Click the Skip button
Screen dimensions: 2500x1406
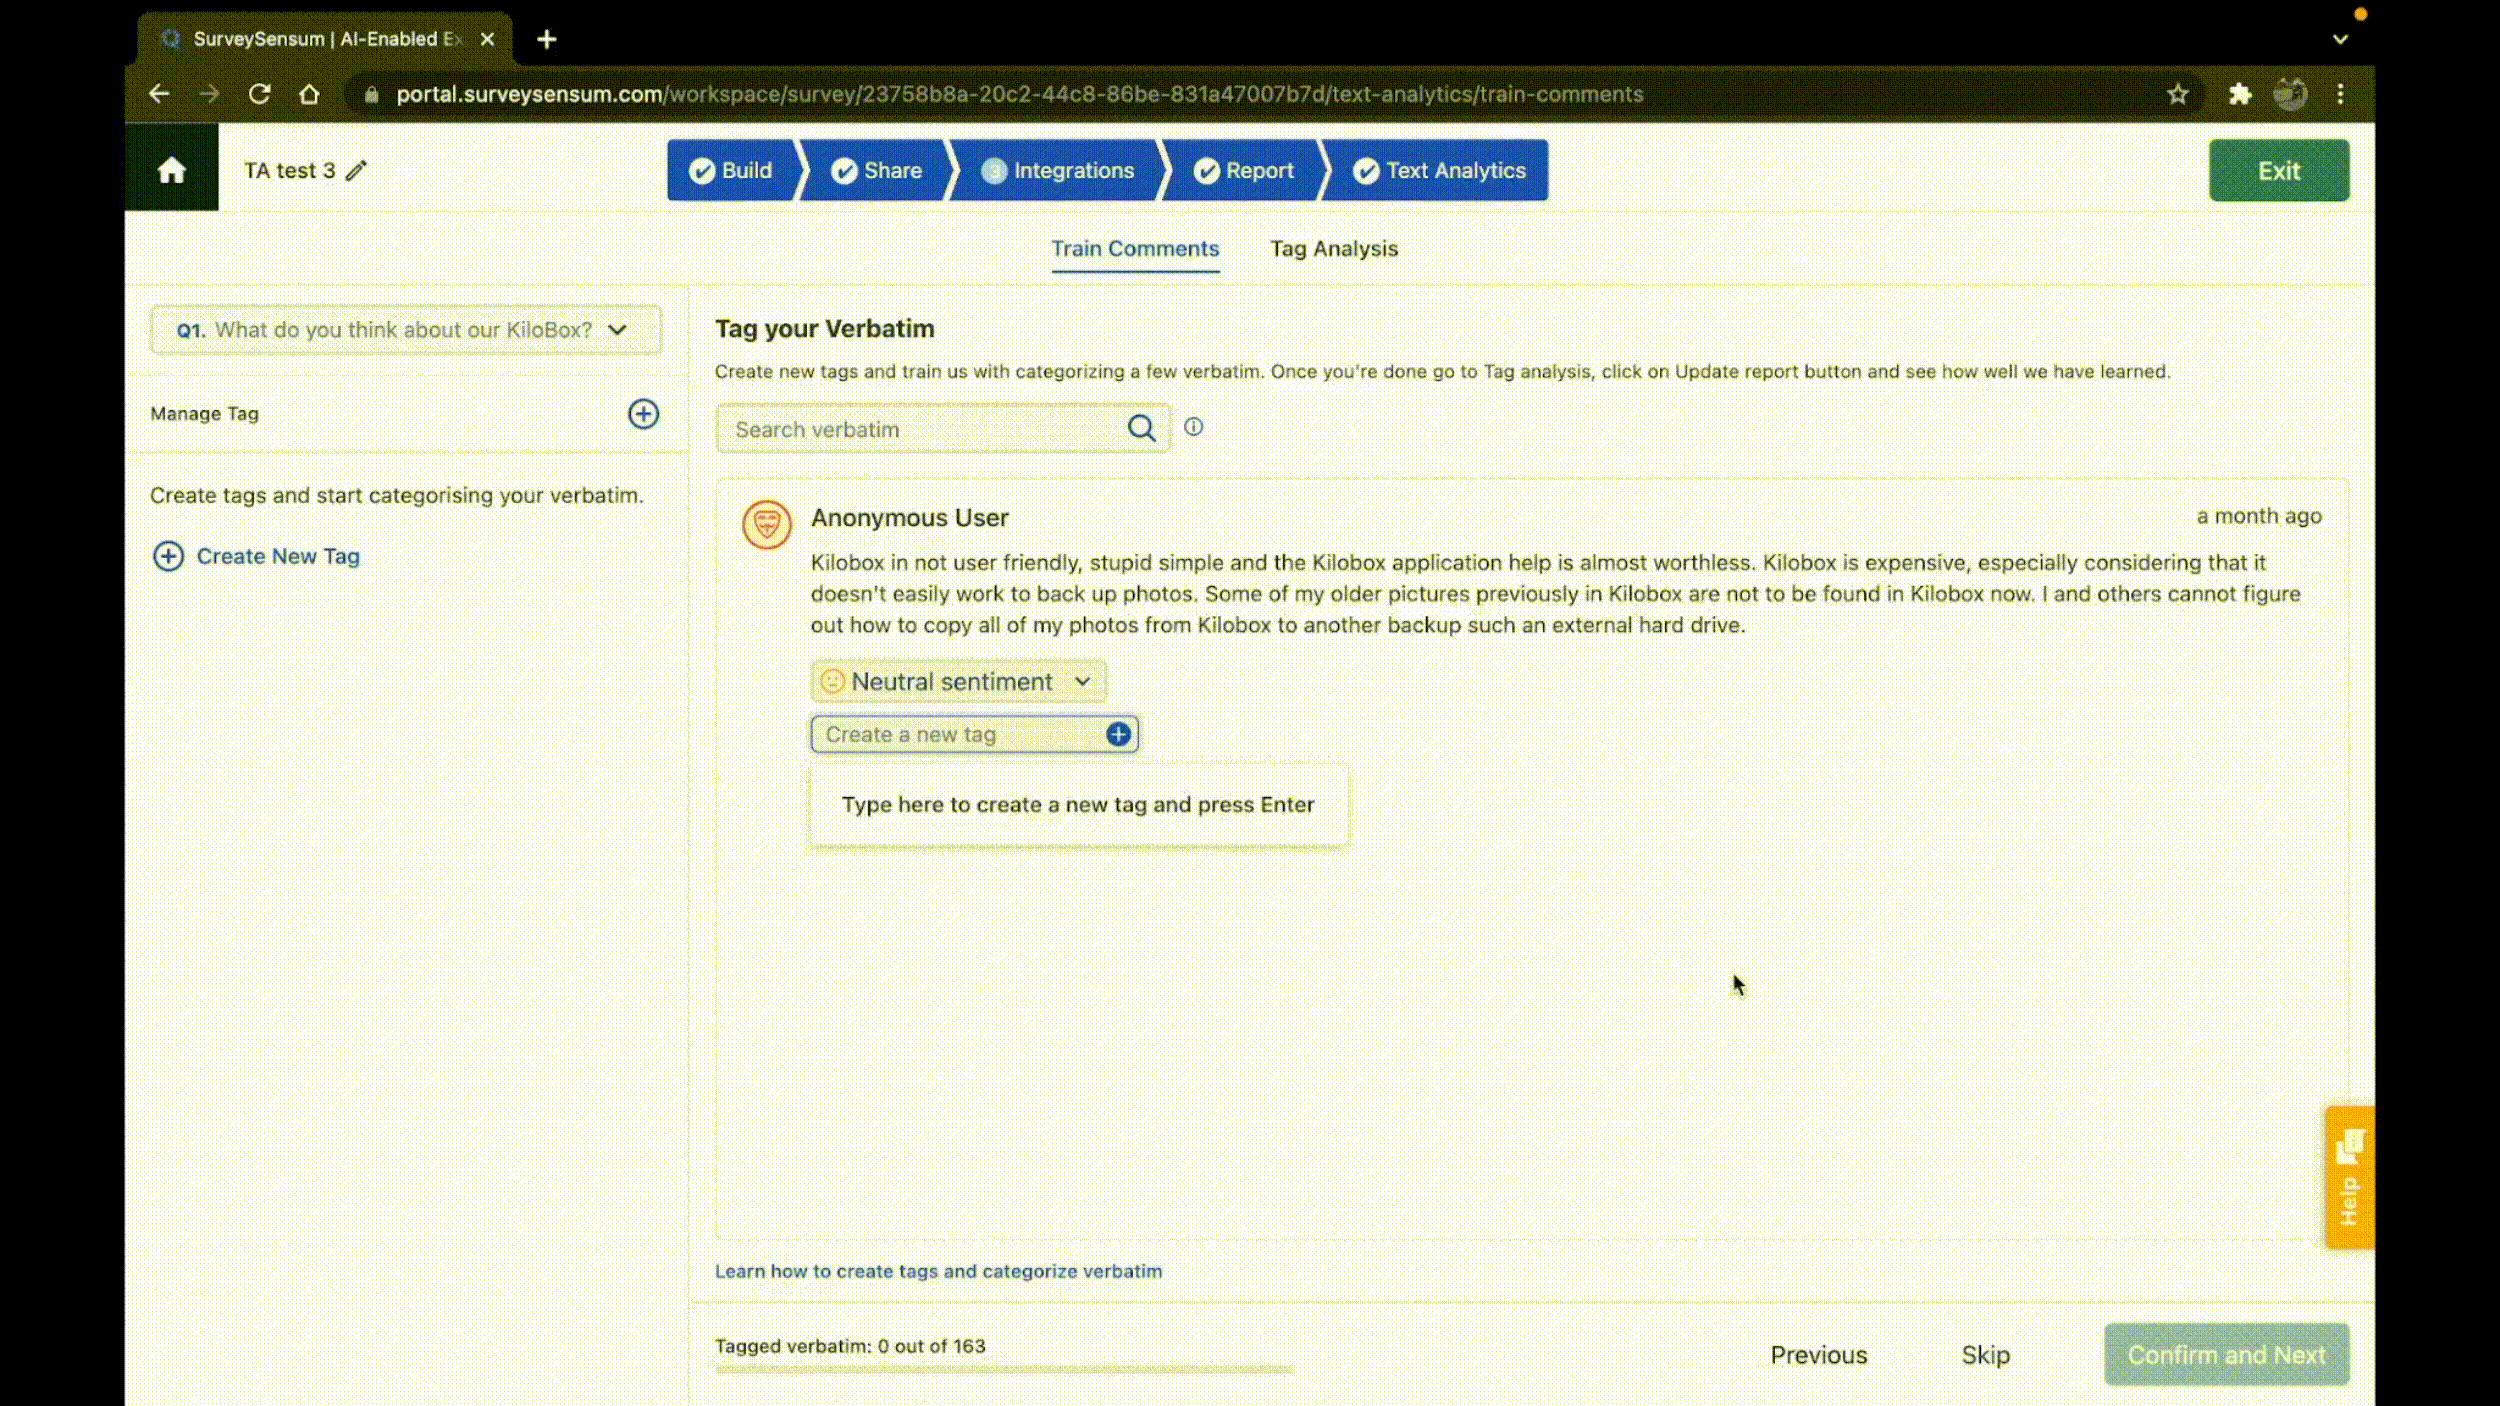pyautogui.click(x=1987, y=1354)
